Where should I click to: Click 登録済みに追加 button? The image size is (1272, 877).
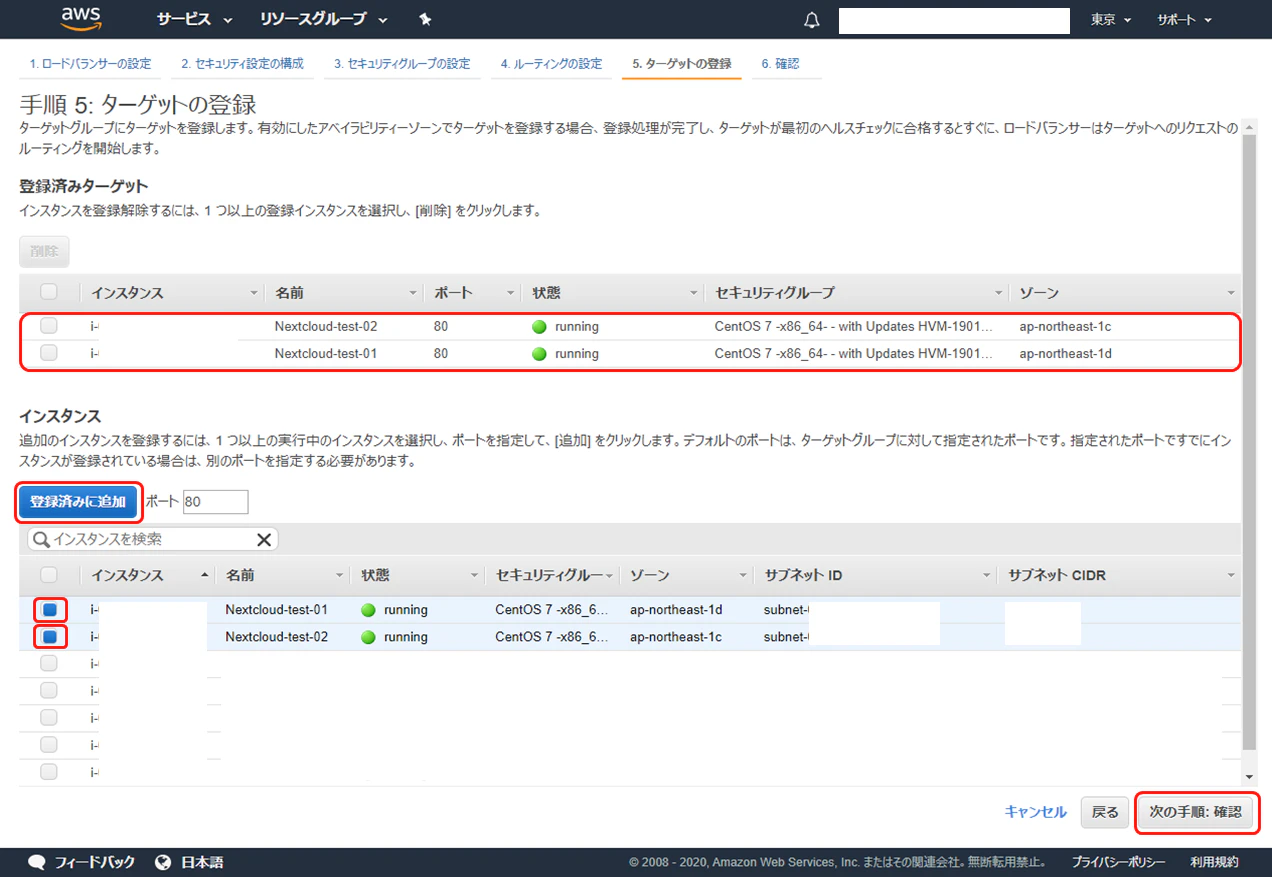pyautogui.click(x=78, y=502)
